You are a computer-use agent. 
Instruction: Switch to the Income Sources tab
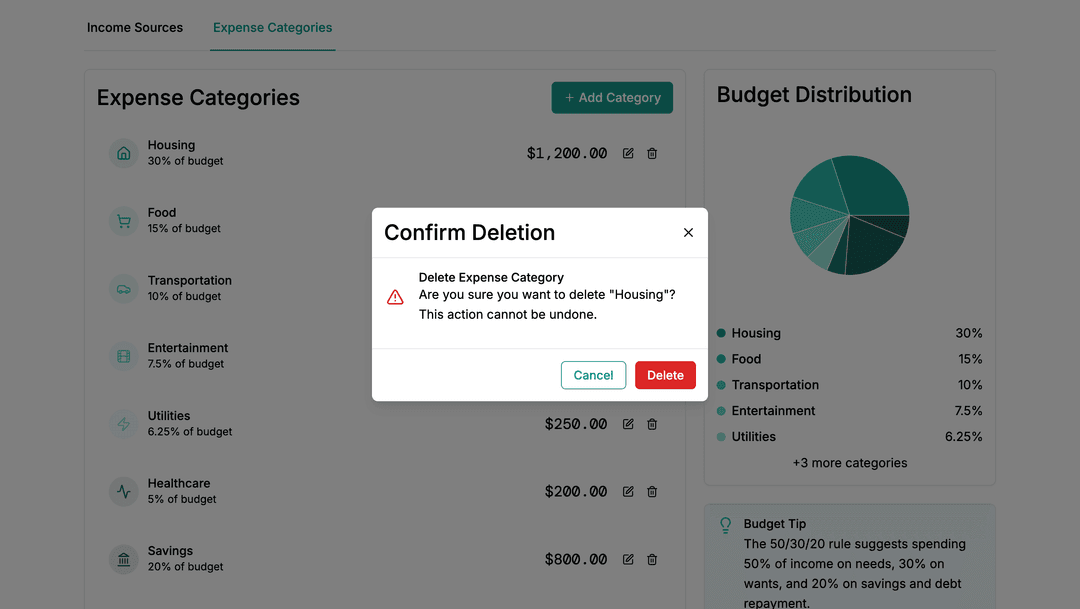point(135,28)
